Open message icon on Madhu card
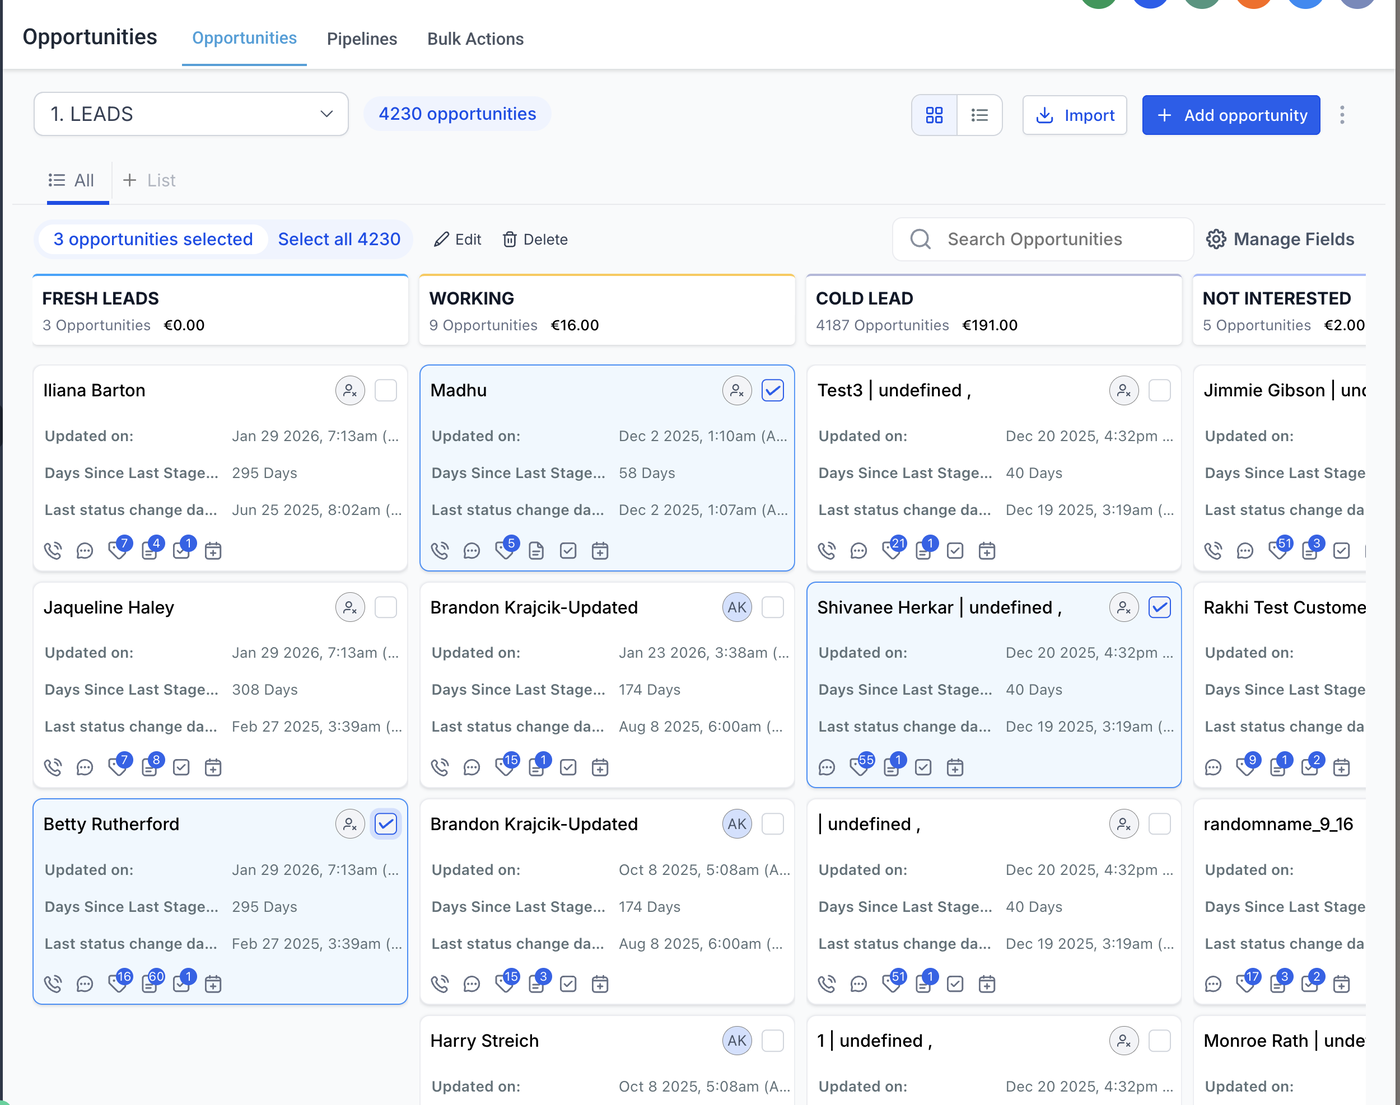 tap(472, 551)
